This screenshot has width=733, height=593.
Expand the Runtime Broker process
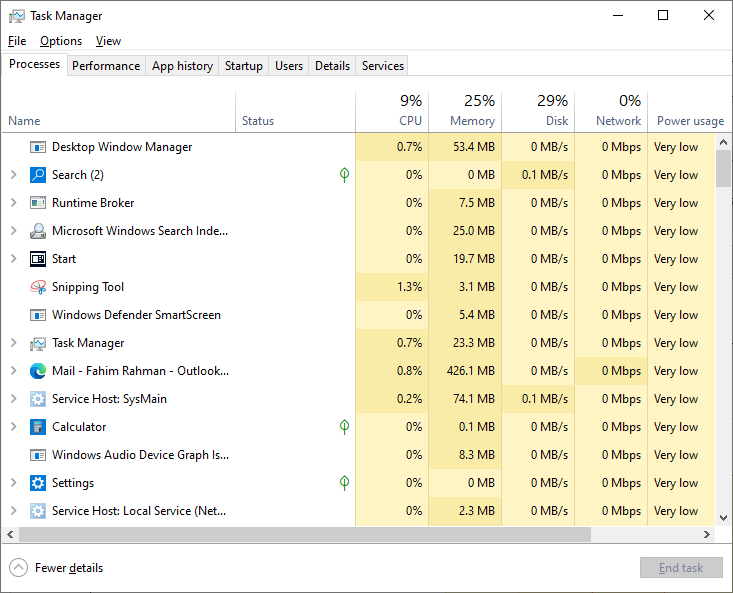tap(13, 203)
